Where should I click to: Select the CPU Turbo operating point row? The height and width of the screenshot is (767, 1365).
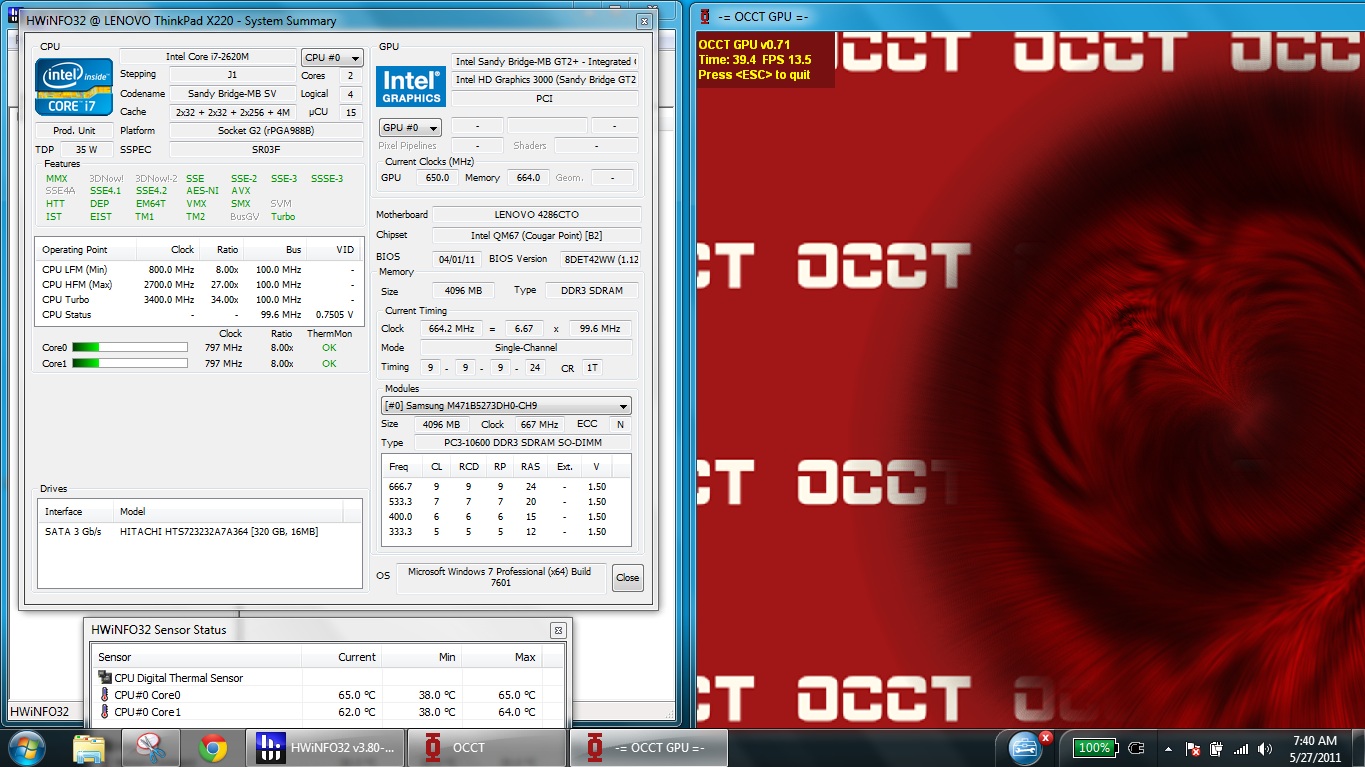click(x=199, y=299)
